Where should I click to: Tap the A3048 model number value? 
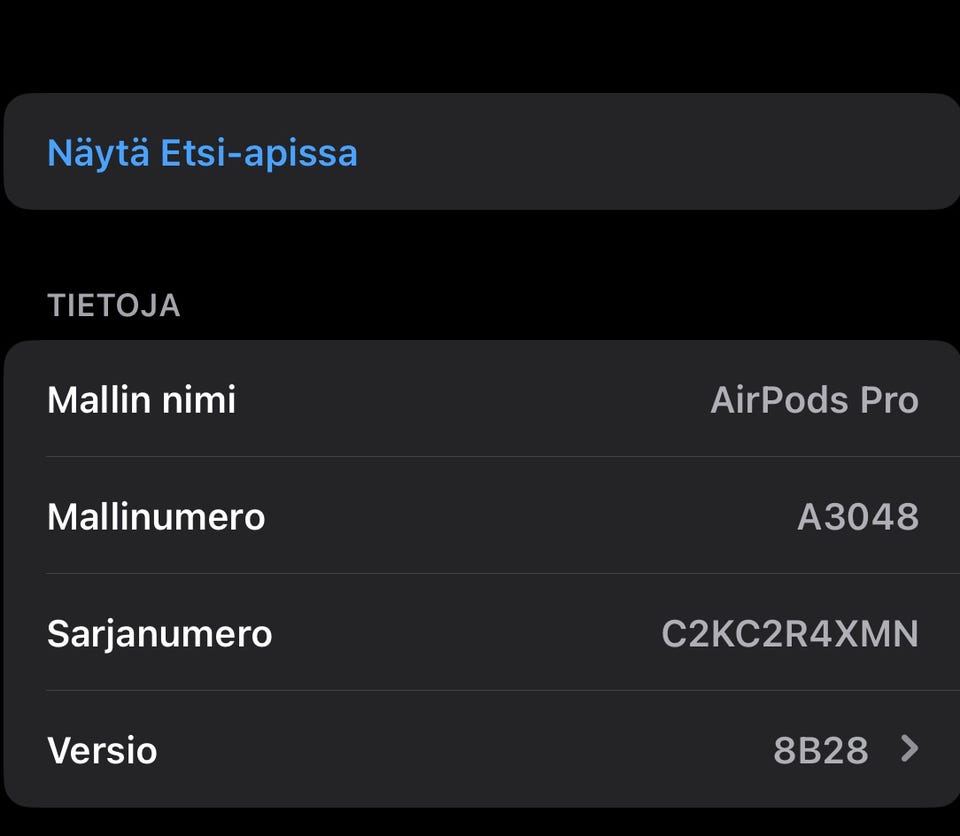857,517
